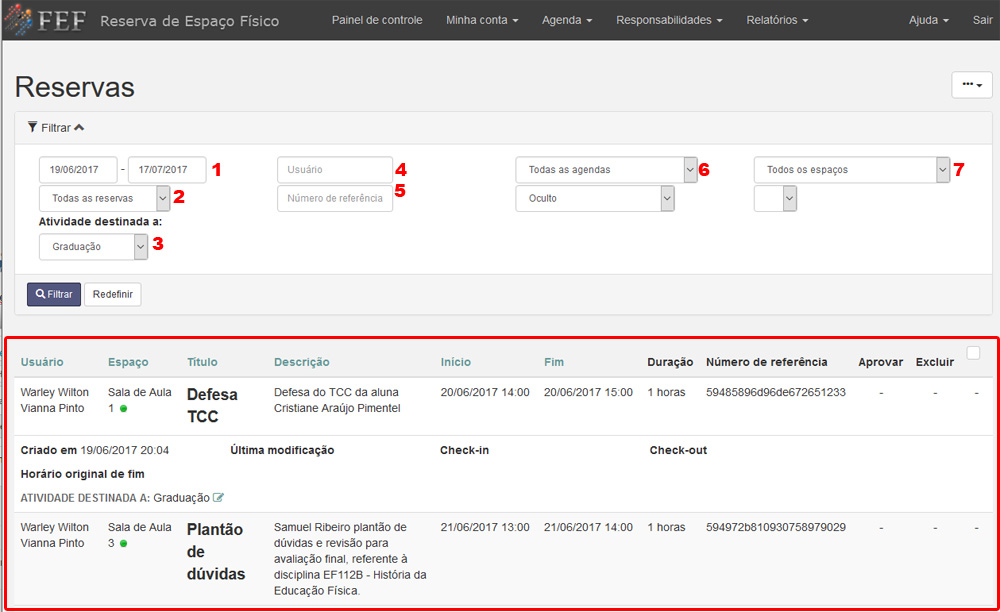Click the Reservas page heading
Screen dimensions: 1000x612
pos(75,87)
